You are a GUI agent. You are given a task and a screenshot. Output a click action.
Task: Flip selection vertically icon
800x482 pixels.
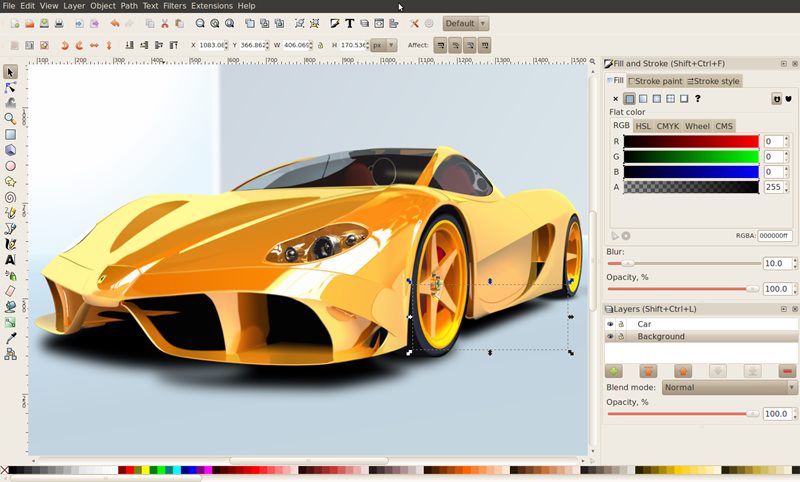click(x=109, y=45)
